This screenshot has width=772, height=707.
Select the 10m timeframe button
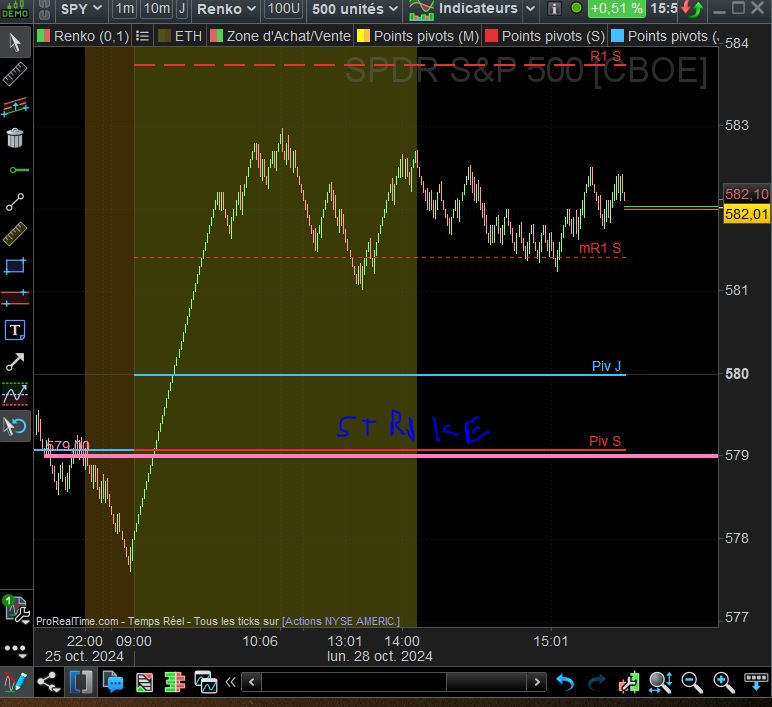pyautogui.click(x=157, y=9)
